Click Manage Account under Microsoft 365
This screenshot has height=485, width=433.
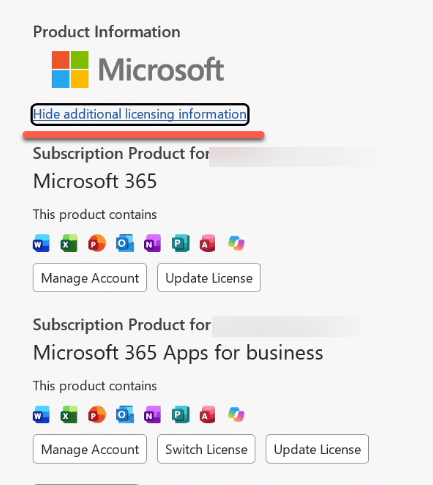[x=90, y=278]
